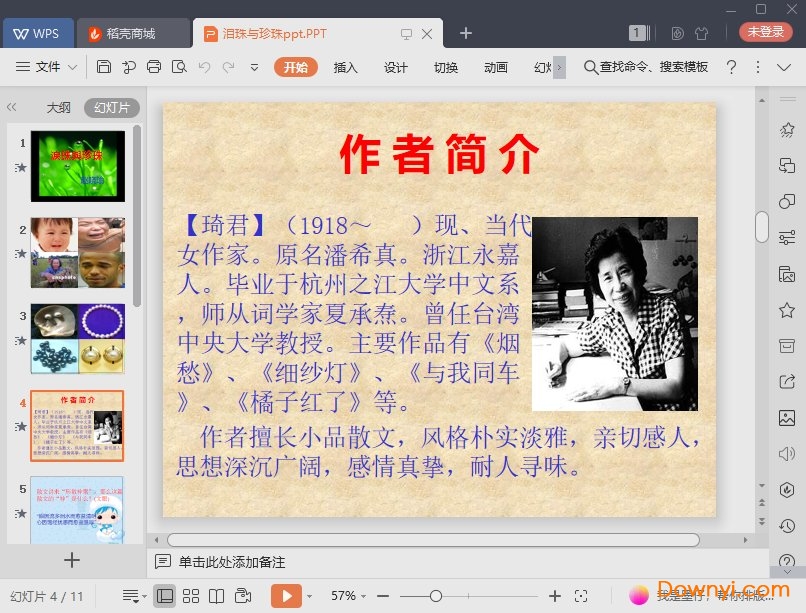Click the Print Preview icon
Screen dimensions: 806x613
pyautogui.click(x=179, y=67)
